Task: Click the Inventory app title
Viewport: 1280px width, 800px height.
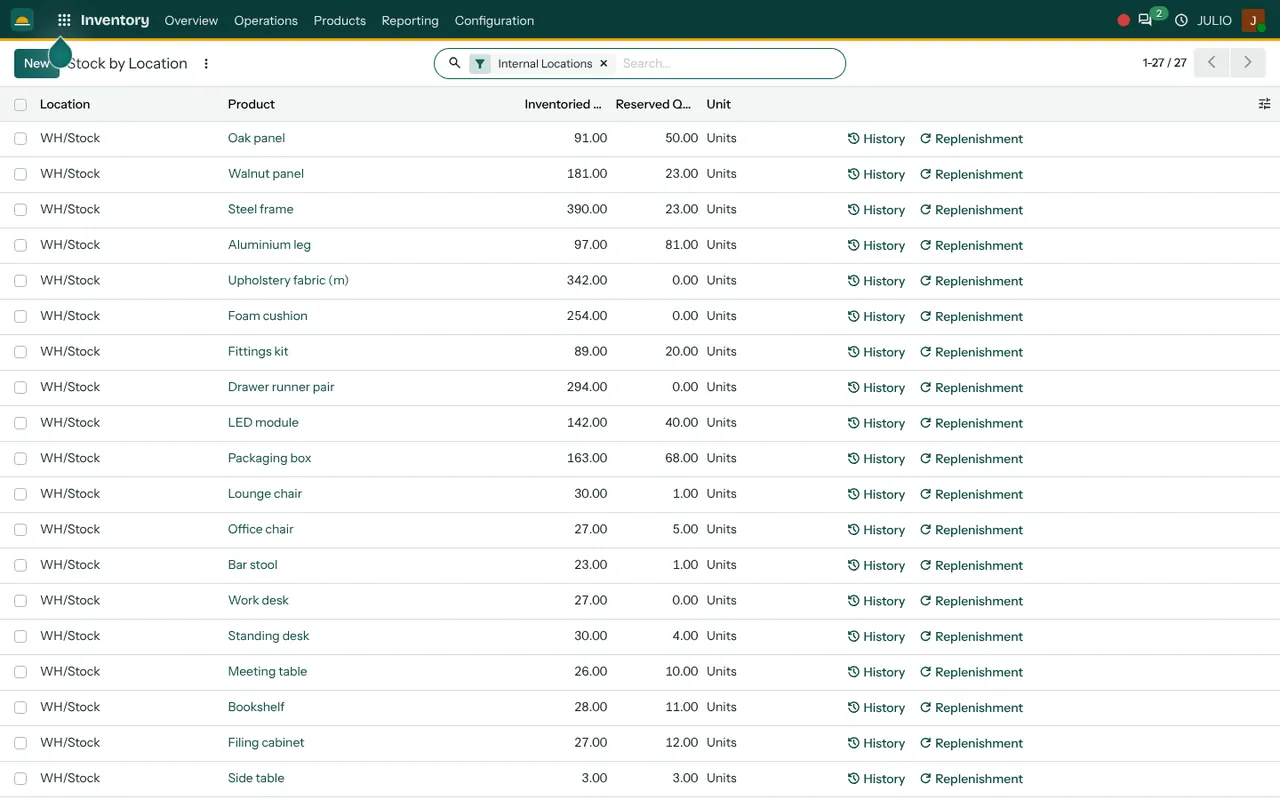Action: 115,20
